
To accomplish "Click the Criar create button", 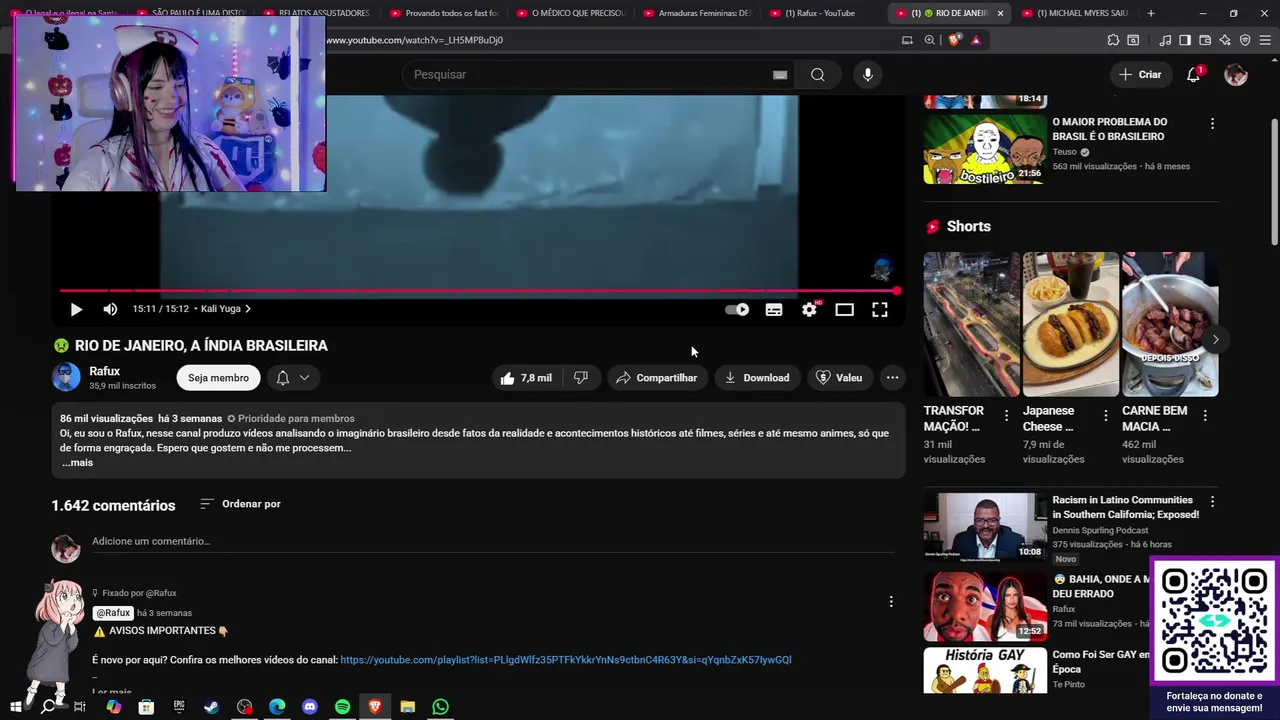I will 1140,74.
